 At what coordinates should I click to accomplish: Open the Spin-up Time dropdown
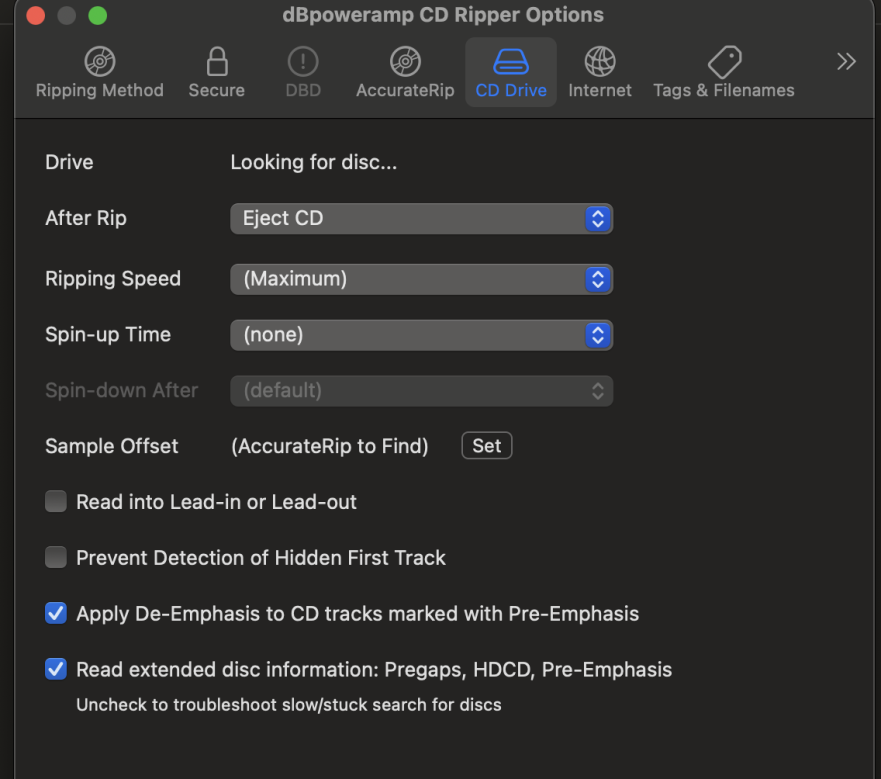421,335
